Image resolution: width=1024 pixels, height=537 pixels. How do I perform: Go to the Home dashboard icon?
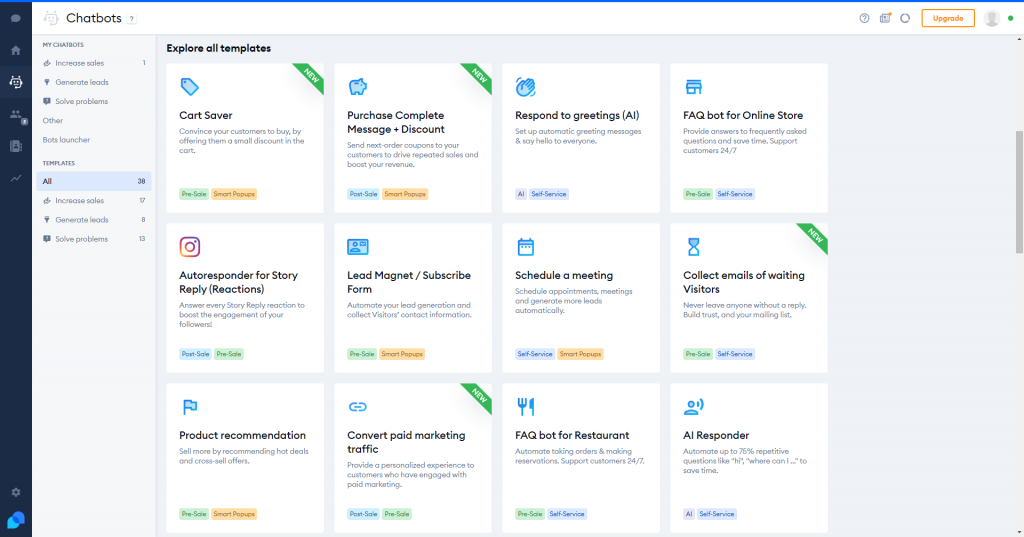pyautogui.click(x=15, y=50)
